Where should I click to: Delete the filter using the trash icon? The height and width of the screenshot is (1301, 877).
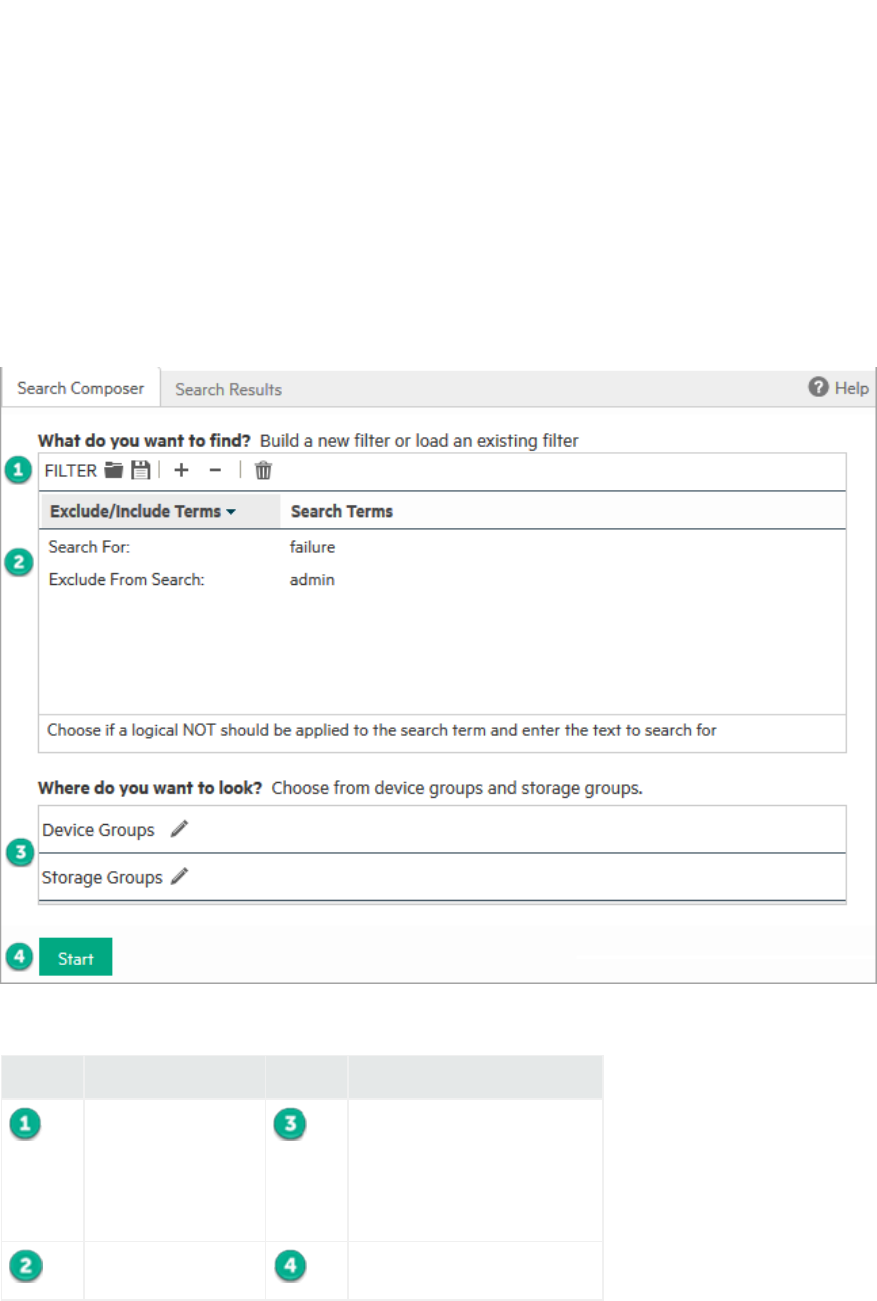(x=263, y=471)
